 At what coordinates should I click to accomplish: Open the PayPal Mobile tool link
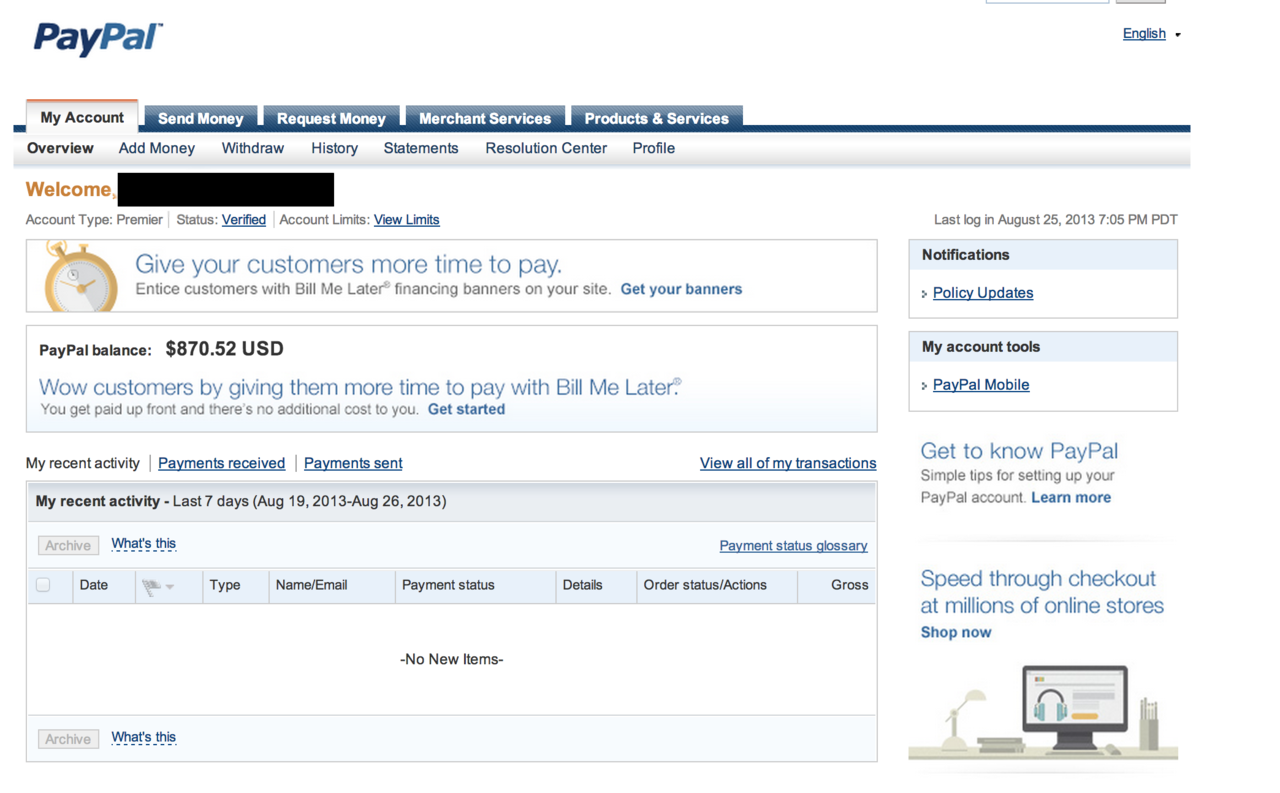coord(981,385)
